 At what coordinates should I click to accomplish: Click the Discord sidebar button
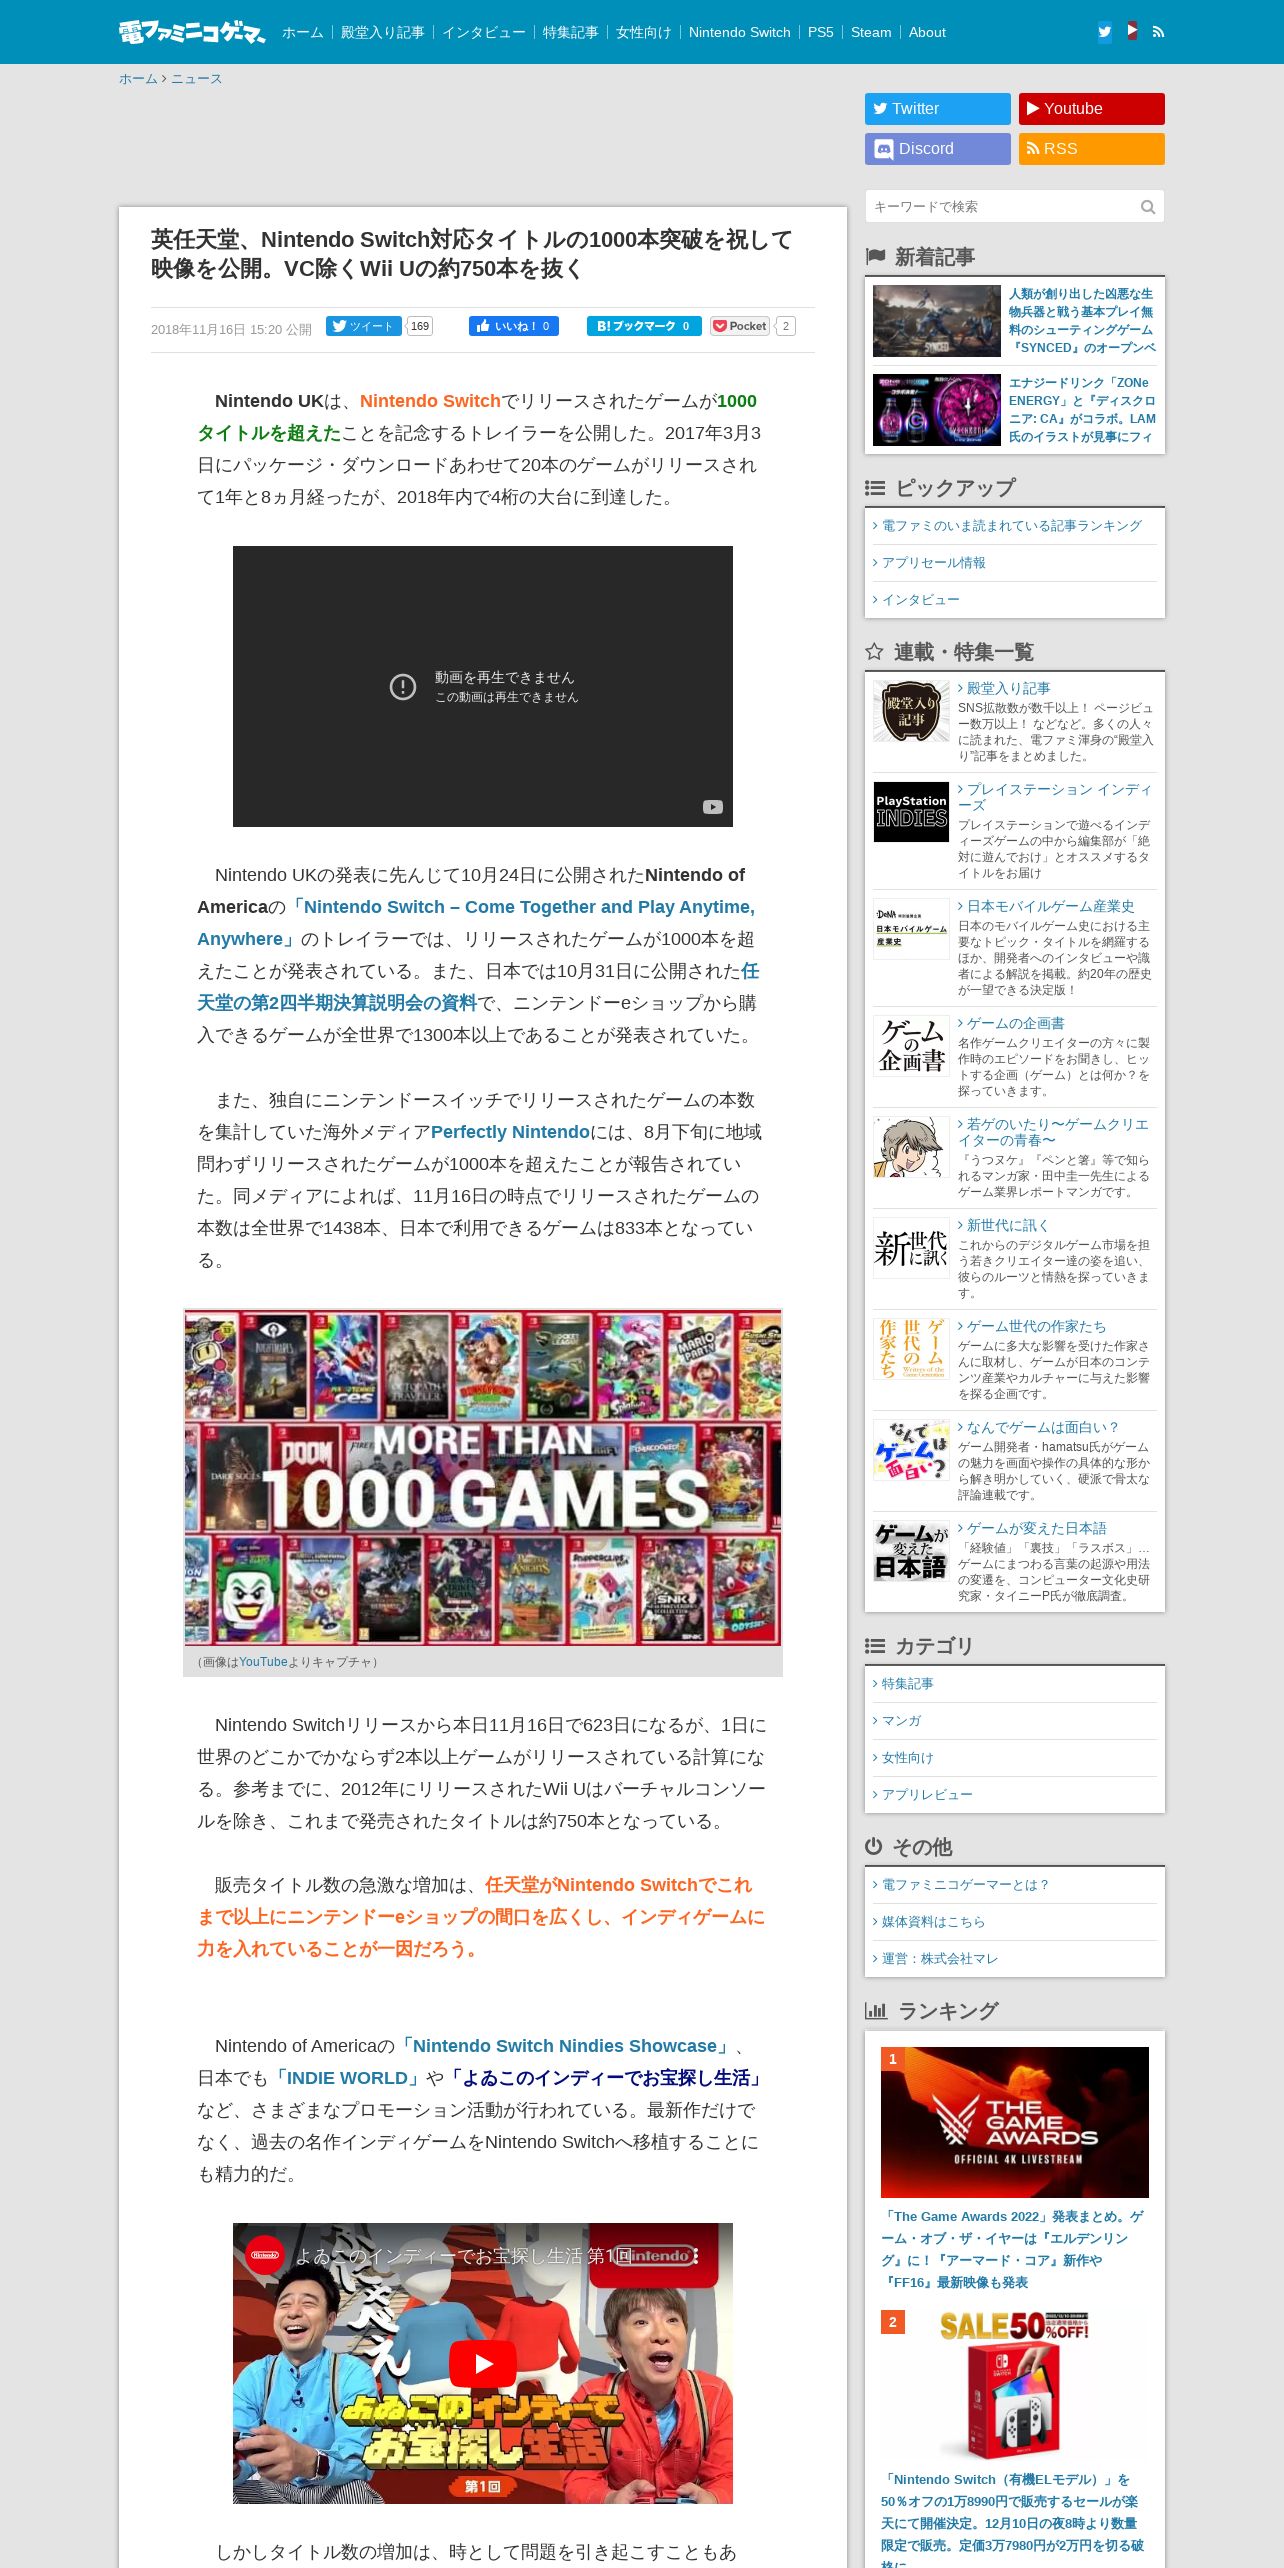pos(938,149)
